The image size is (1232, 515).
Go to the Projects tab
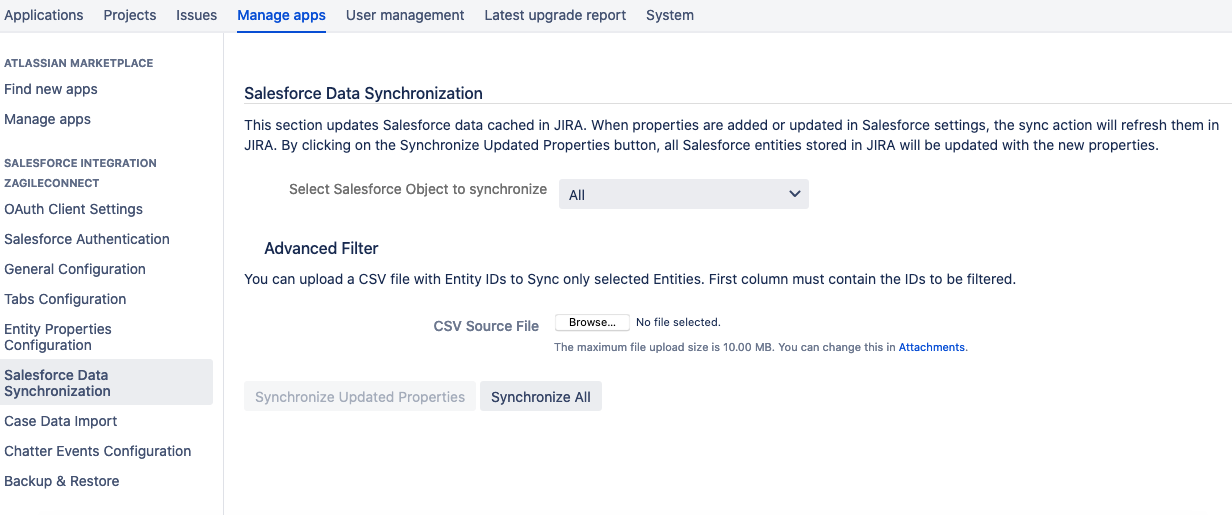pyautogui.click(x=129, y=15)
